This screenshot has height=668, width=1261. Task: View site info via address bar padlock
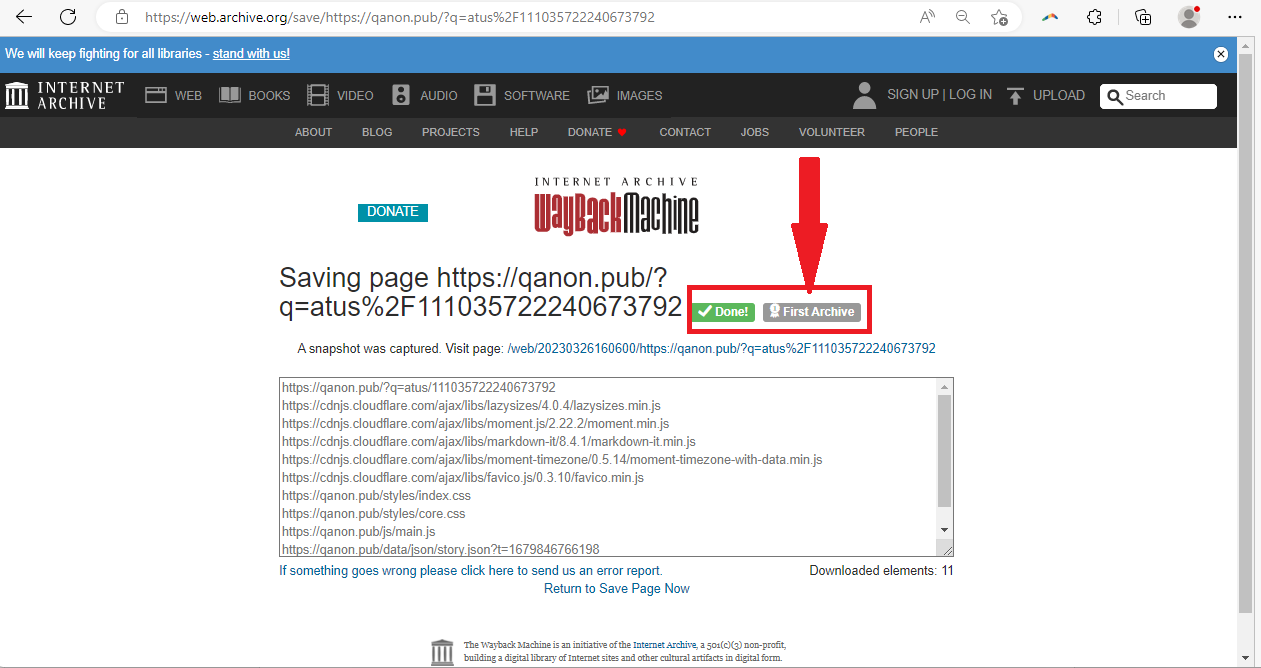(122, 17)
